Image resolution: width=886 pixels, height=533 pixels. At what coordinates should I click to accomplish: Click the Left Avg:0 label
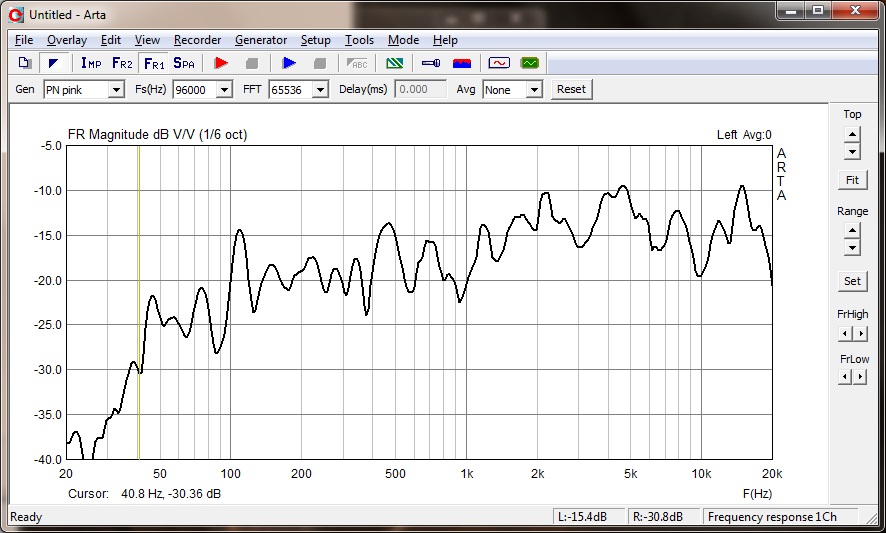[744, 135]
